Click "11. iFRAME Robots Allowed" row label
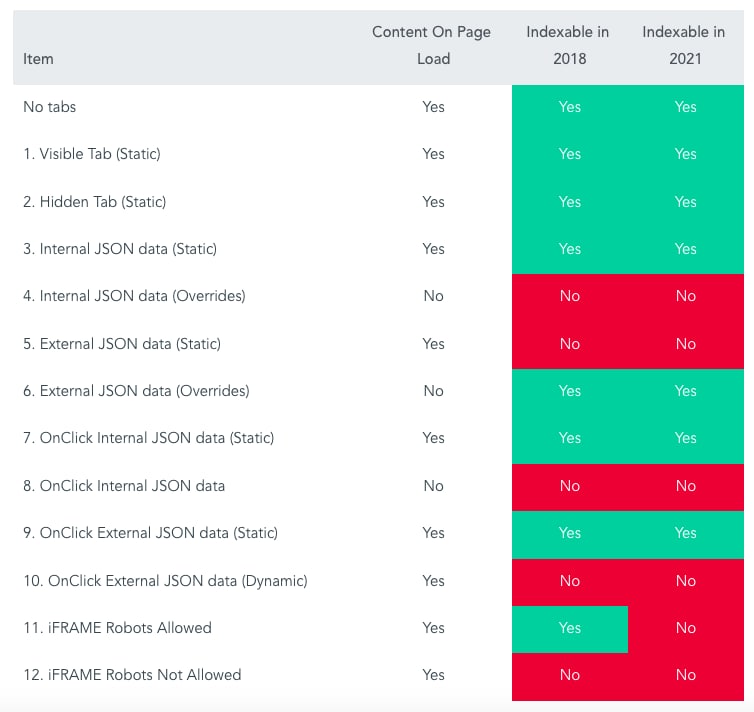 click(x=117, y=628)
